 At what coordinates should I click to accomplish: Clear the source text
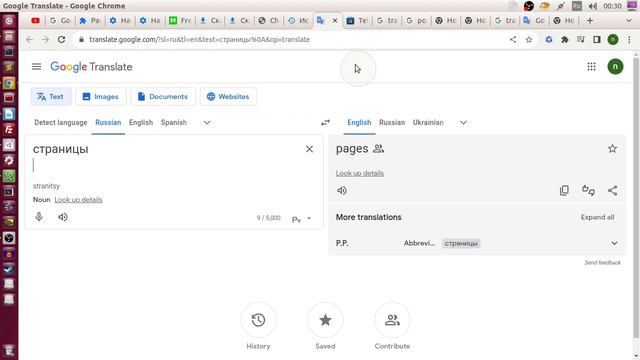click(309, 149)
